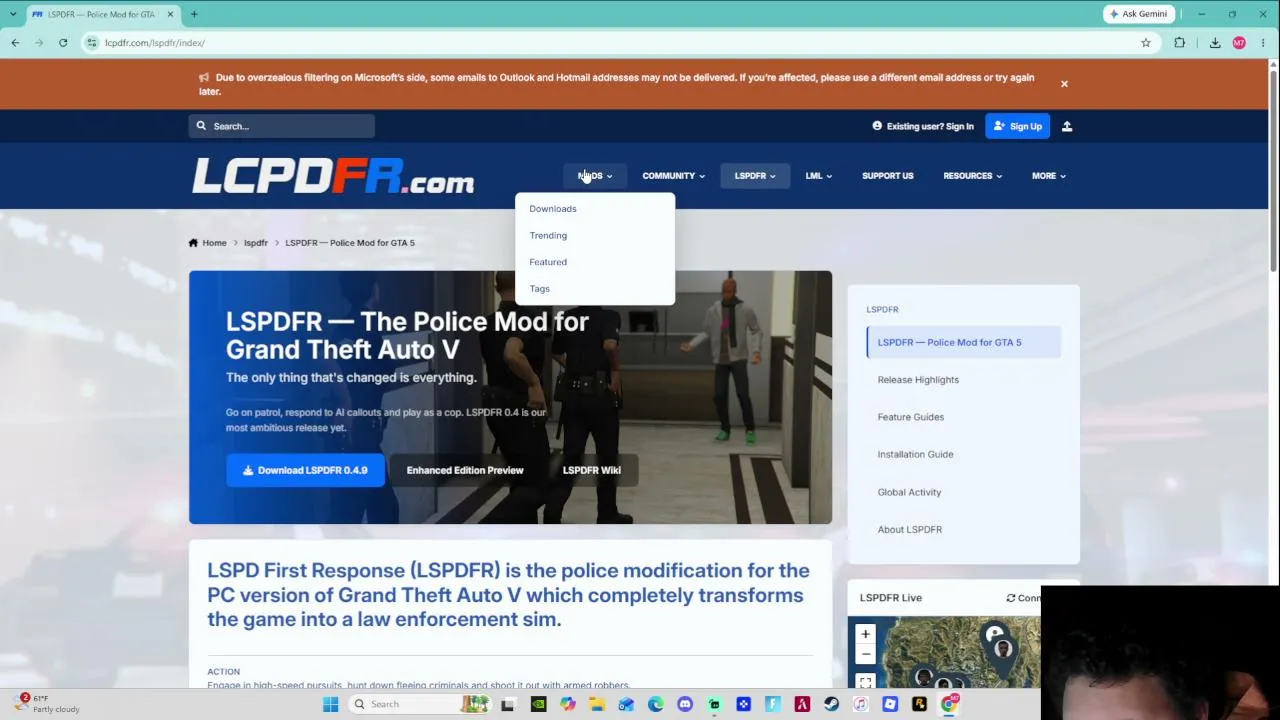Open the Support Us page
1280x720 pixels.
tap(888, 176)
